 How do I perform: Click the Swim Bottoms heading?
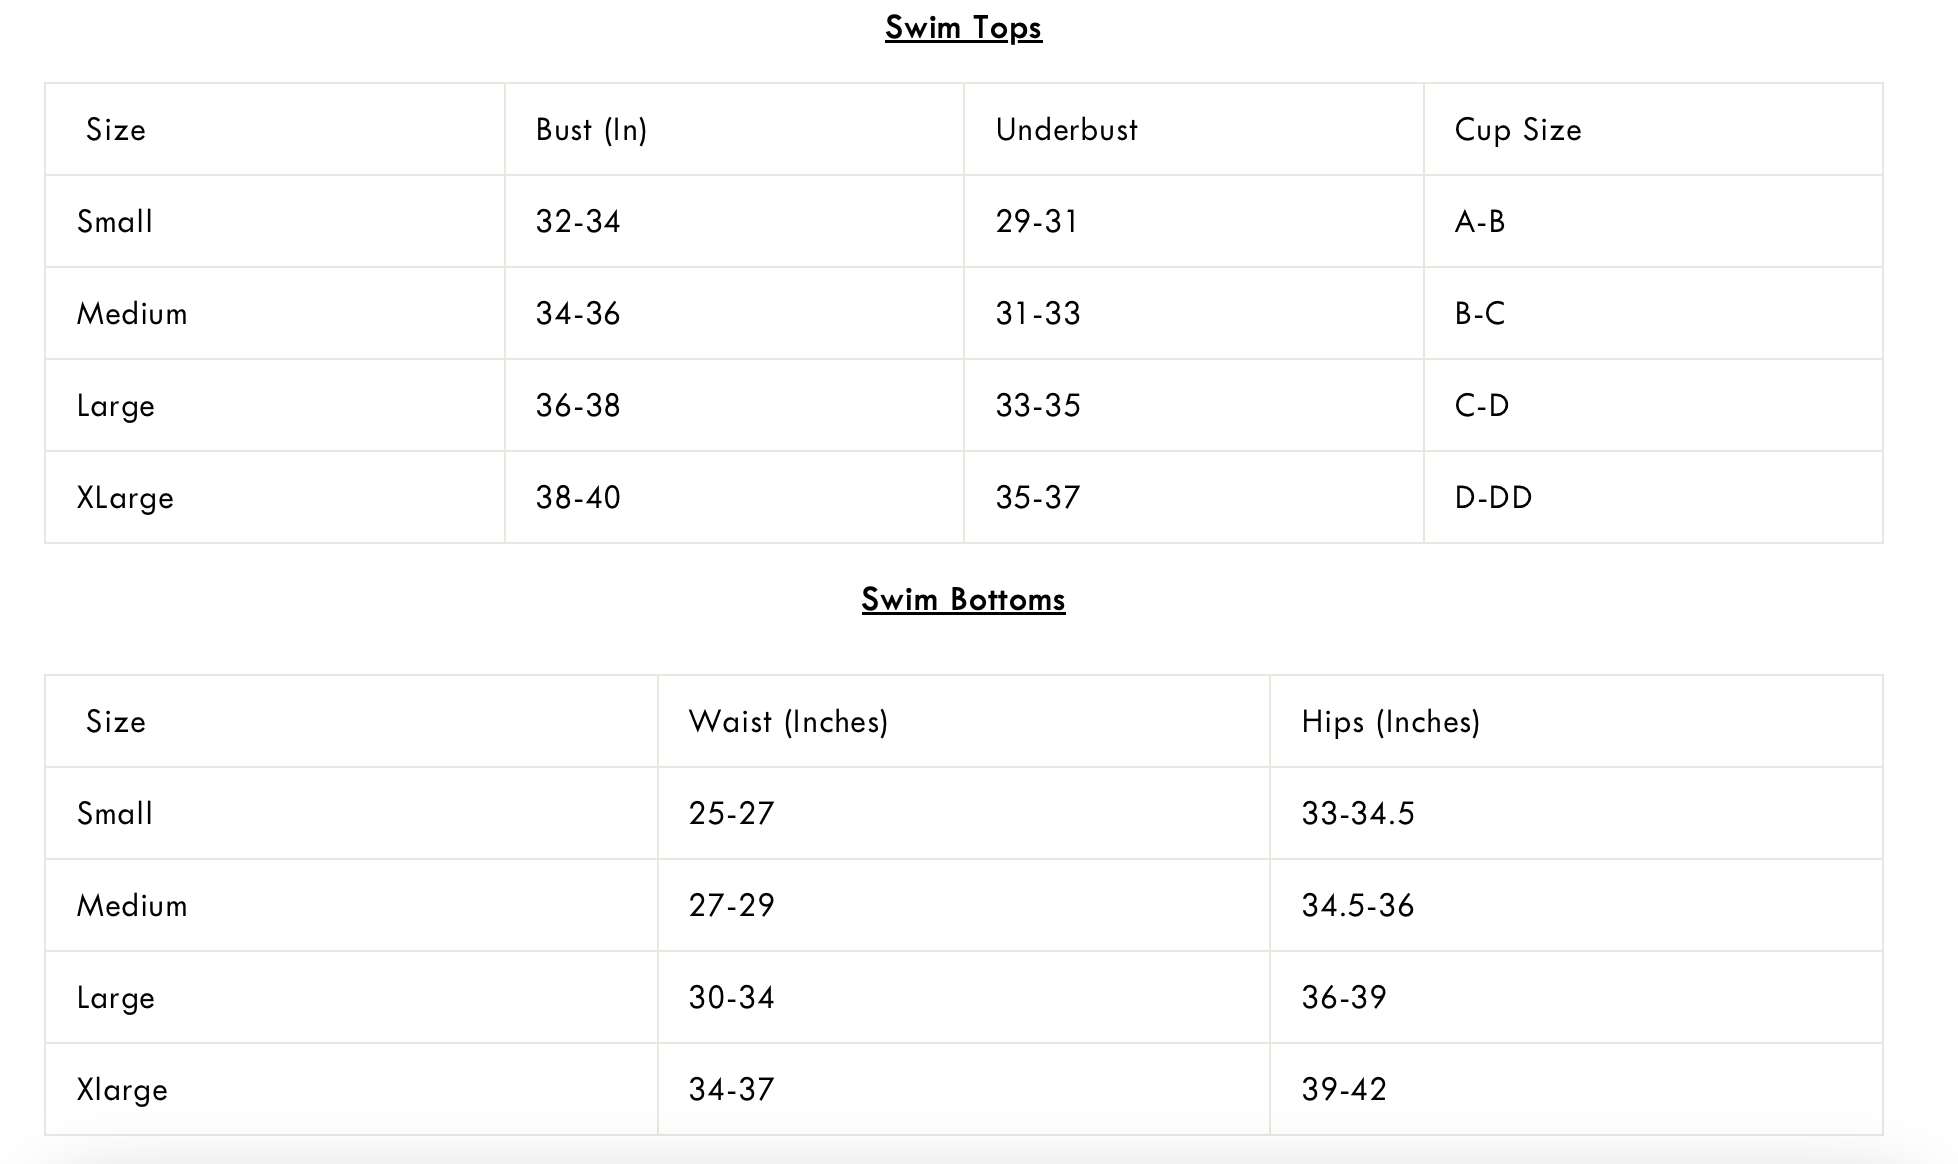(x=963, y=600)
